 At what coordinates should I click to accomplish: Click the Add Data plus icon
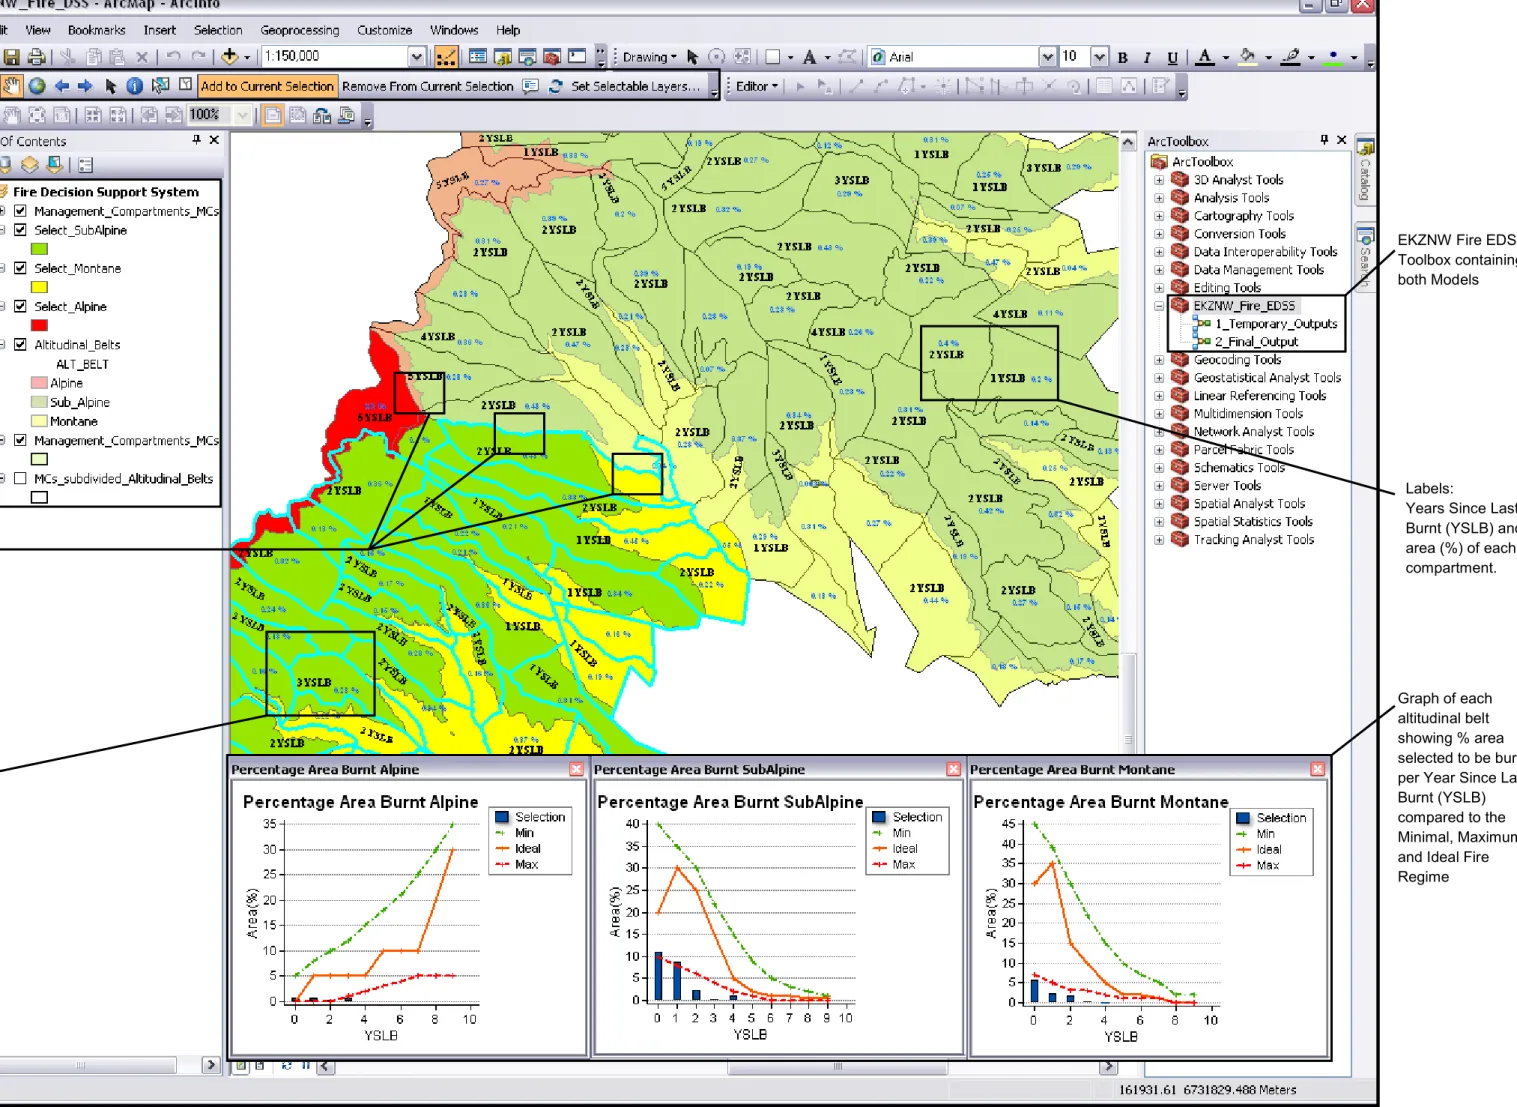tap(230, 56)
